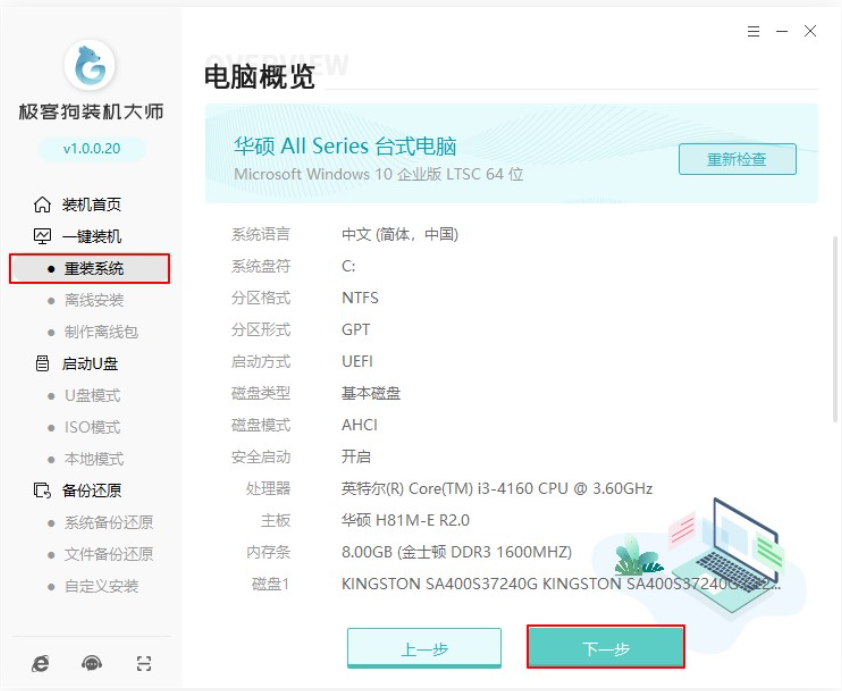Click the 安全启动 label
Viewport: 842px width, 691px height.
point(261,457)
